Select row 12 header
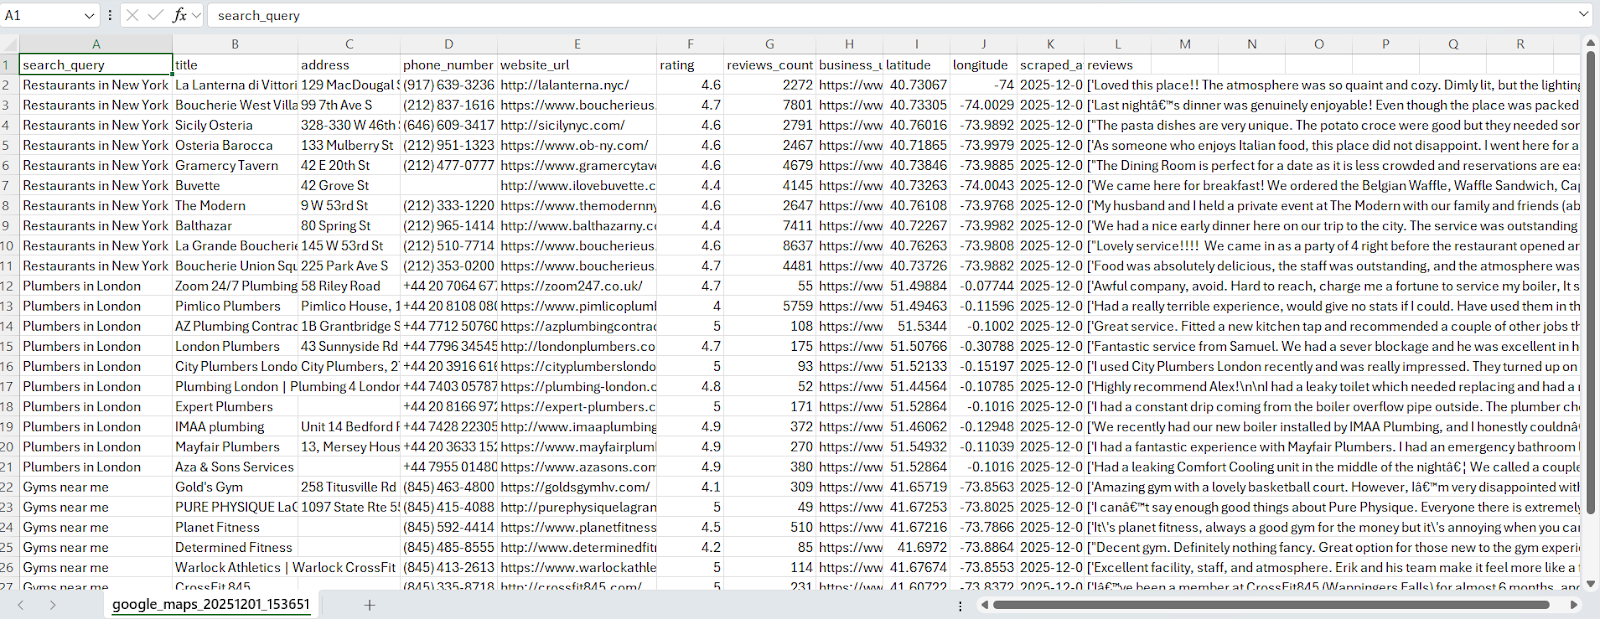The height and width of the screenshot is (619, 1600). point(9,286)
